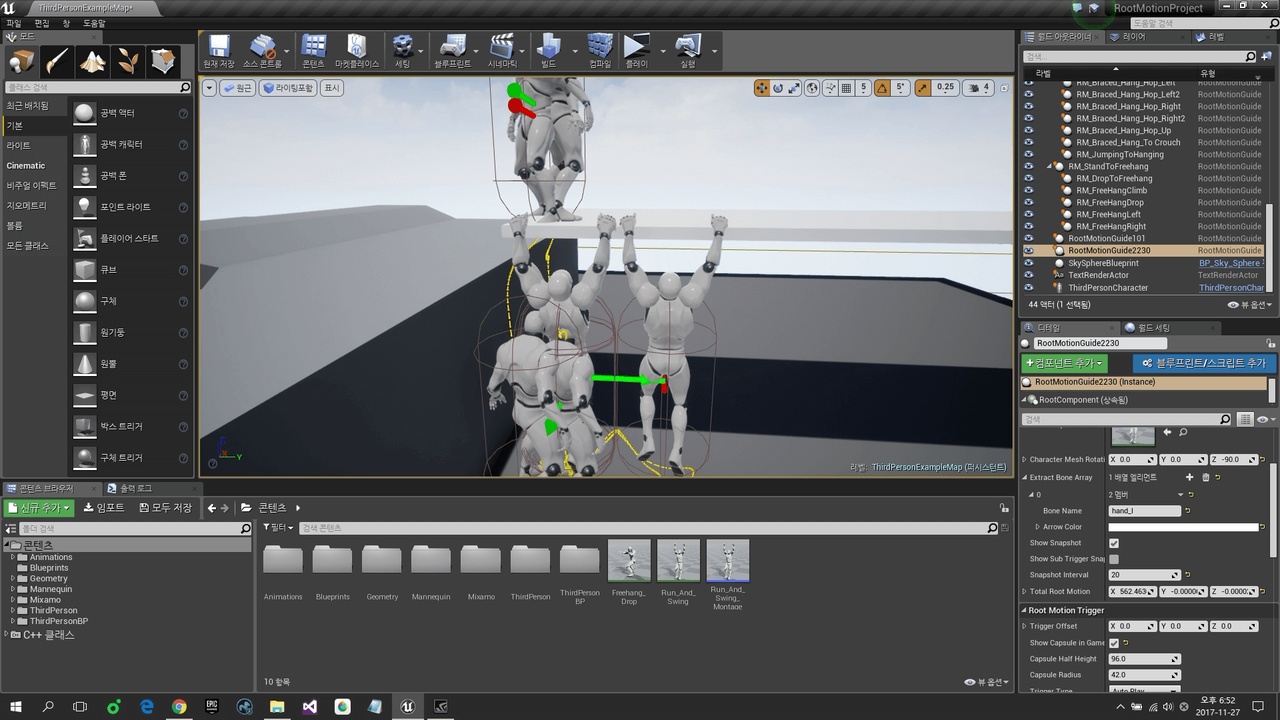Open the Trigger Type dropdown
This screenshot has height=720, width=1280.
[x=1143, y=690]
